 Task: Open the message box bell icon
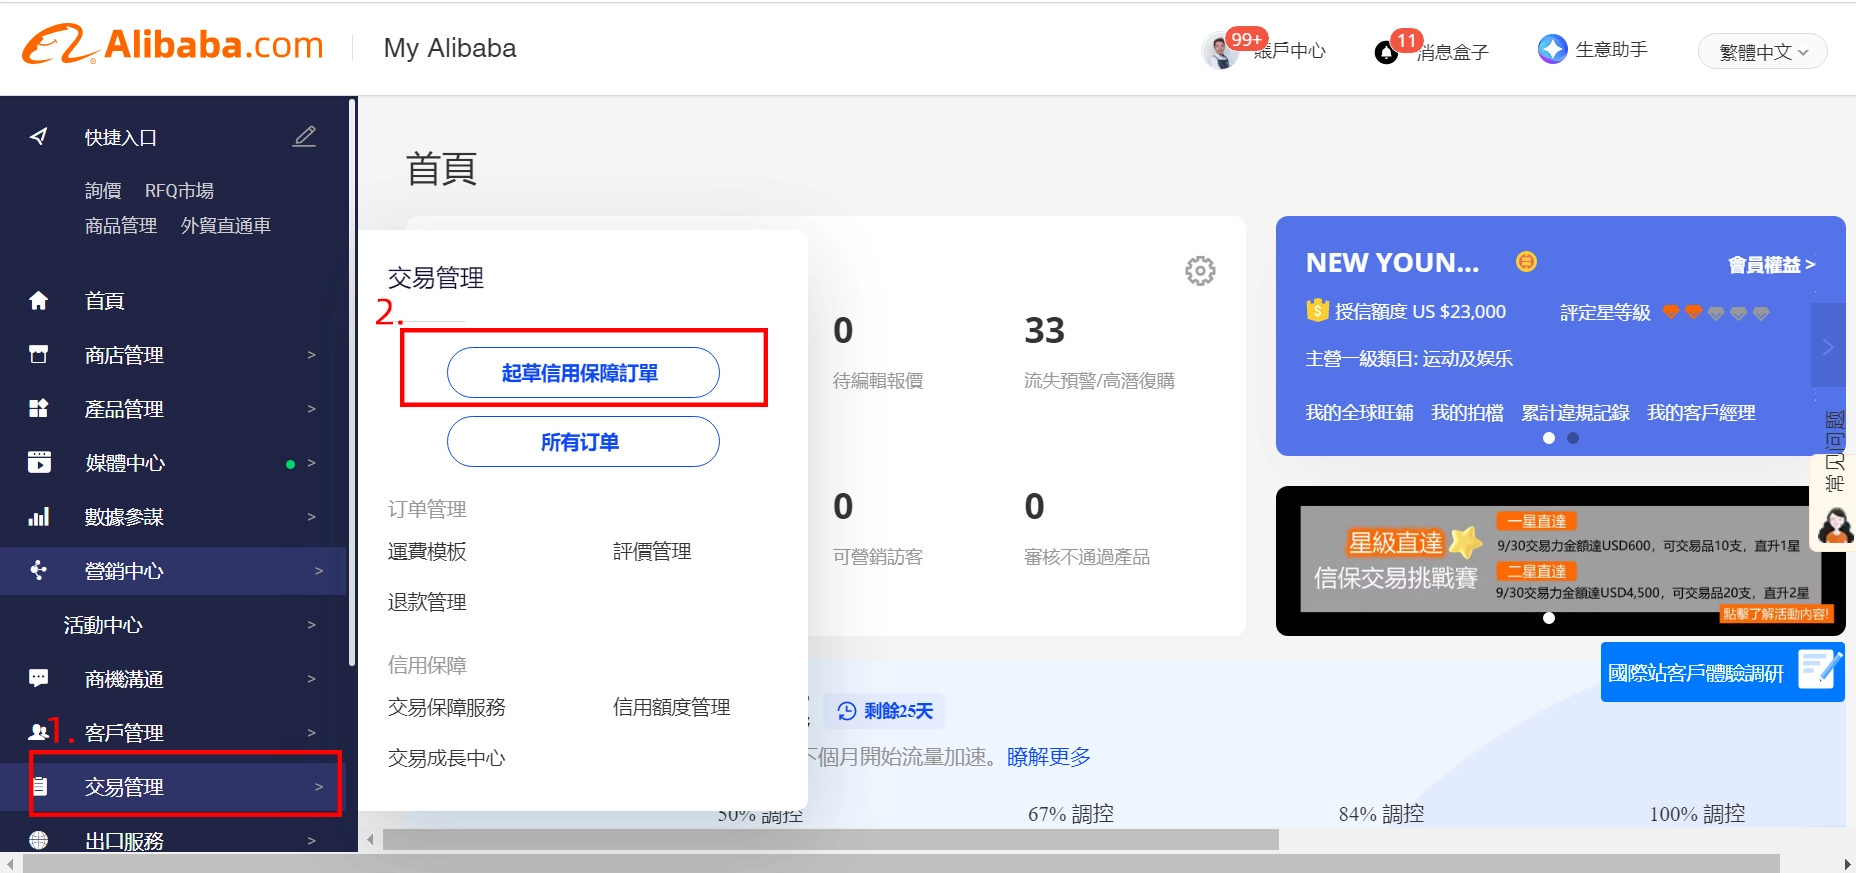coord(1386,52)
